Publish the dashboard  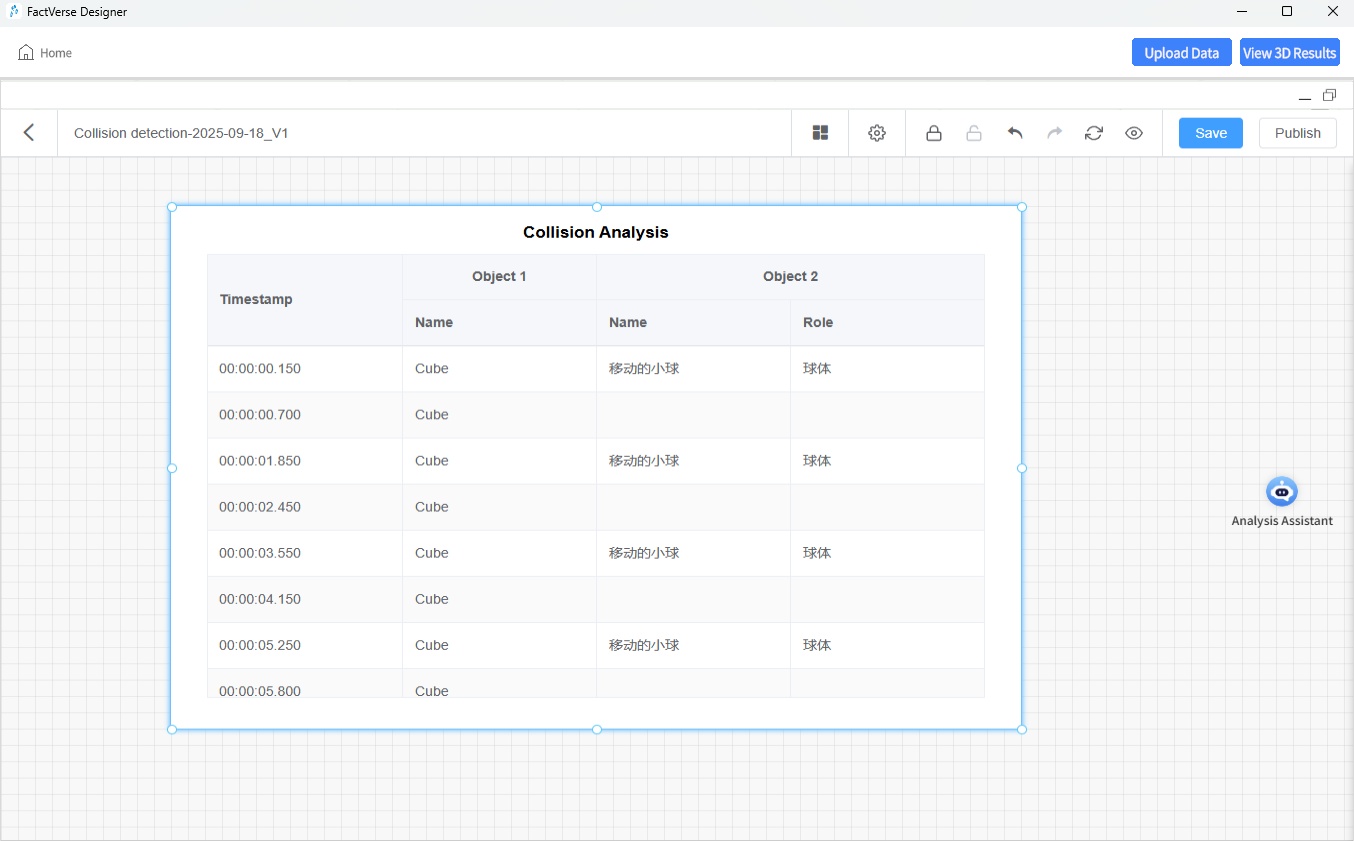tap(1297, 133)
